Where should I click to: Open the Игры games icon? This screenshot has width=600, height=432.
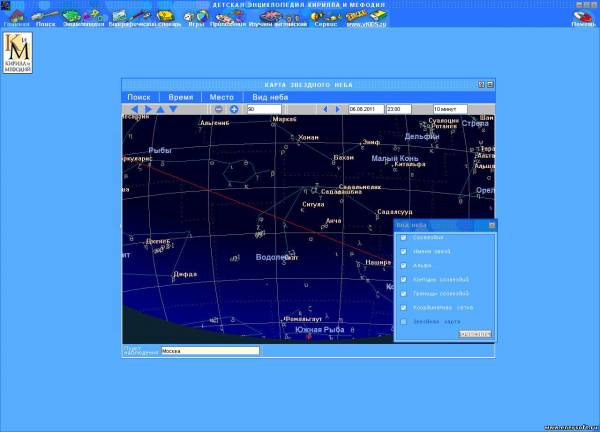pyautogui.click(x=196, y=18)
